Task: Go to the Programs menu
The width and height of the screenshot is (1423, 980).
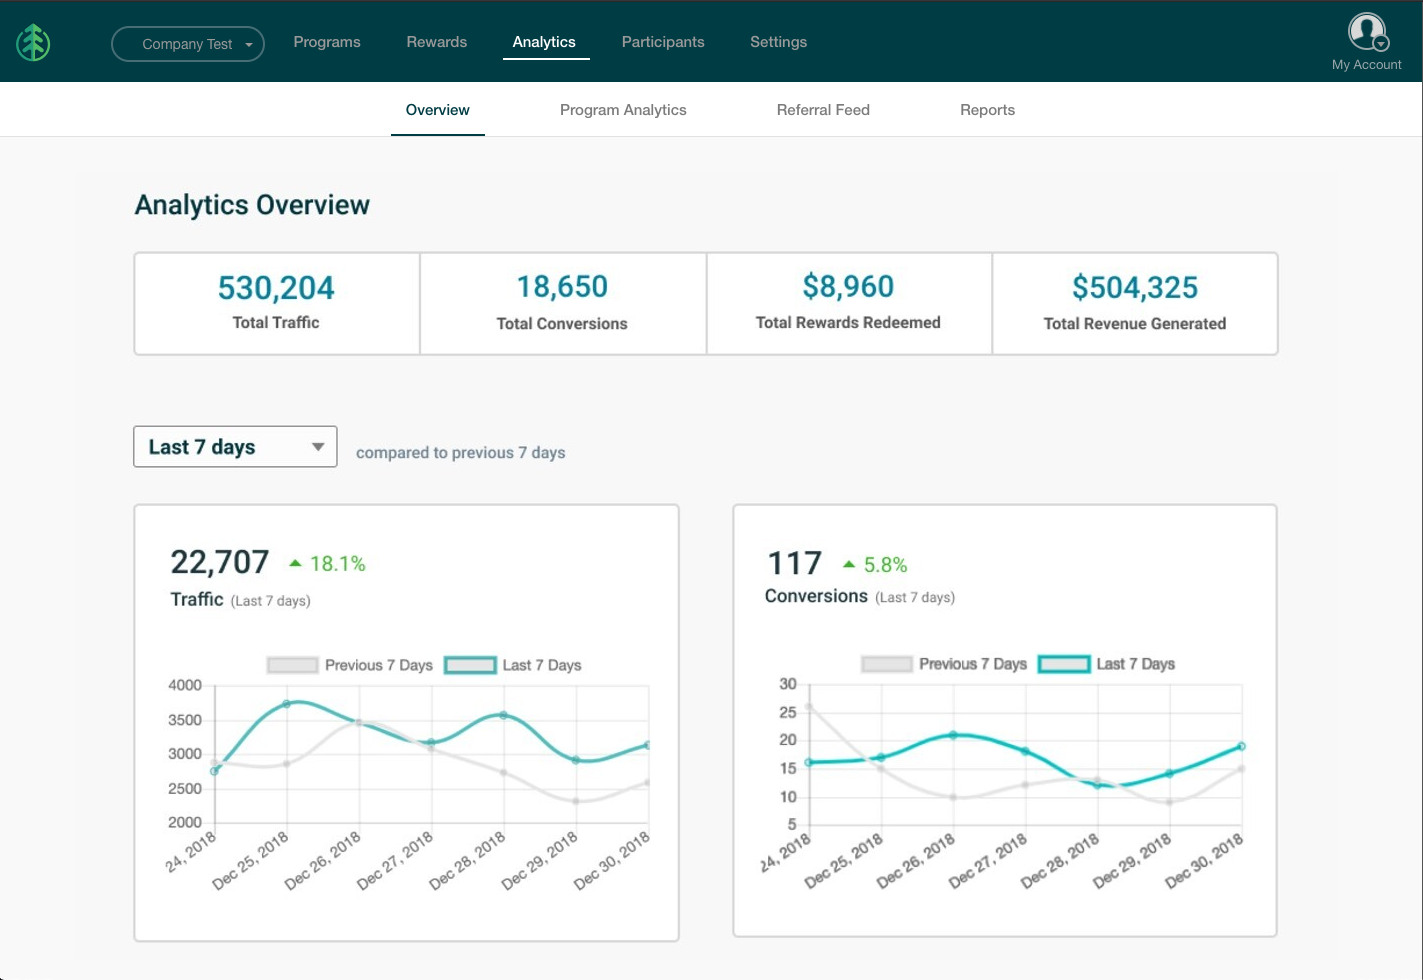Action: tap(327, 42)
